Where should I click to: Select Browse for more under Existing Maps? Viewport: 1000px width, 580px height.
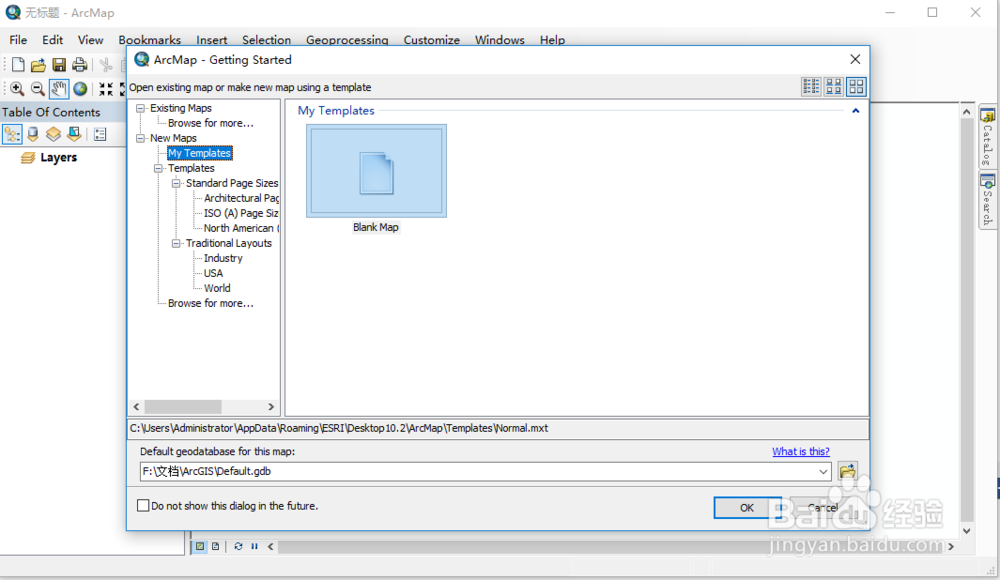[210, 123]
